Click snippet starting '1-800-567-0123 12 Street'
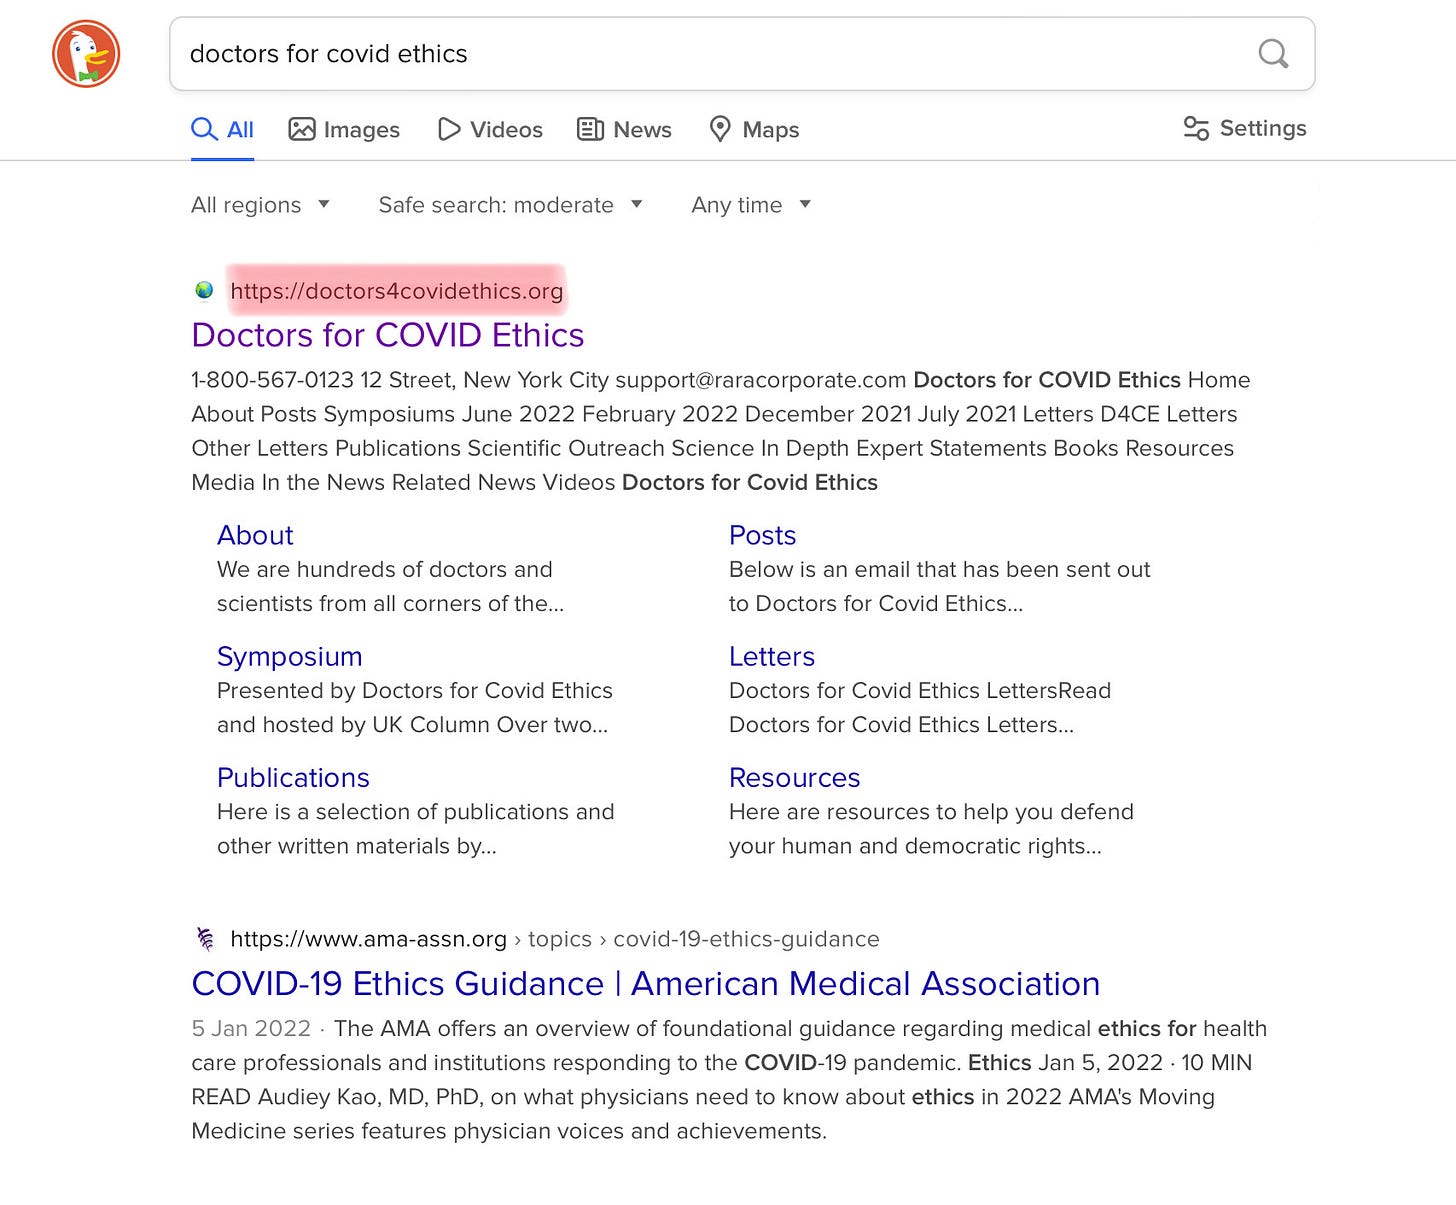Screen dimensions: 1456x1205 pyautogui.click(x=720, y=431)
